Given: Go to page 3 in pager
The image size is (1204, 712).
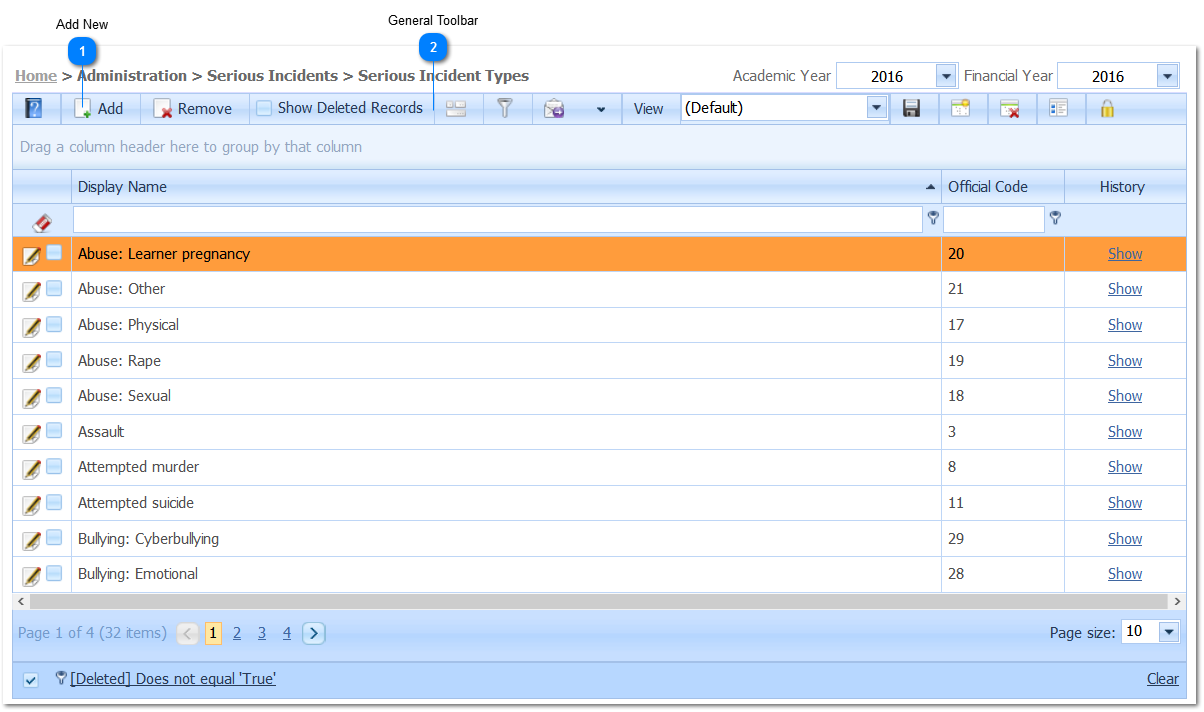Looking at the screenshot, I should [262, 633].
